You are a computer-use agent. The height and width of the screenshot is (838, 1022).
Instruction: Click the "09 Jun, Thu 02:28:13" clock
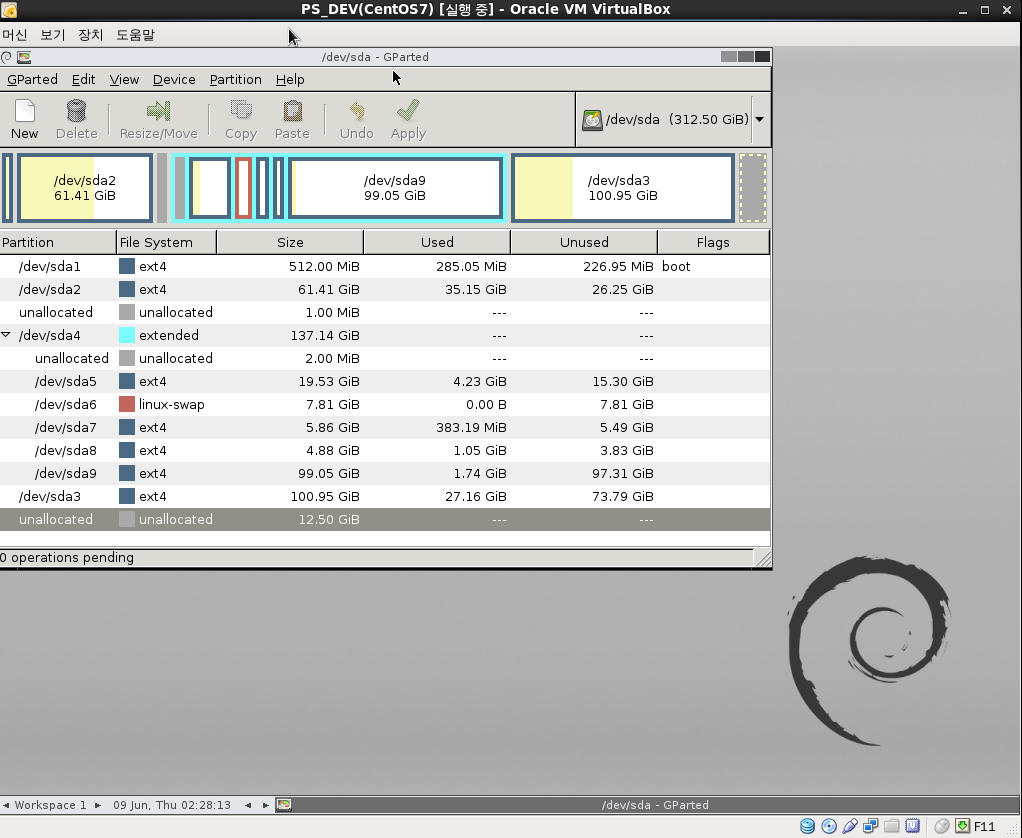point(172,805)
